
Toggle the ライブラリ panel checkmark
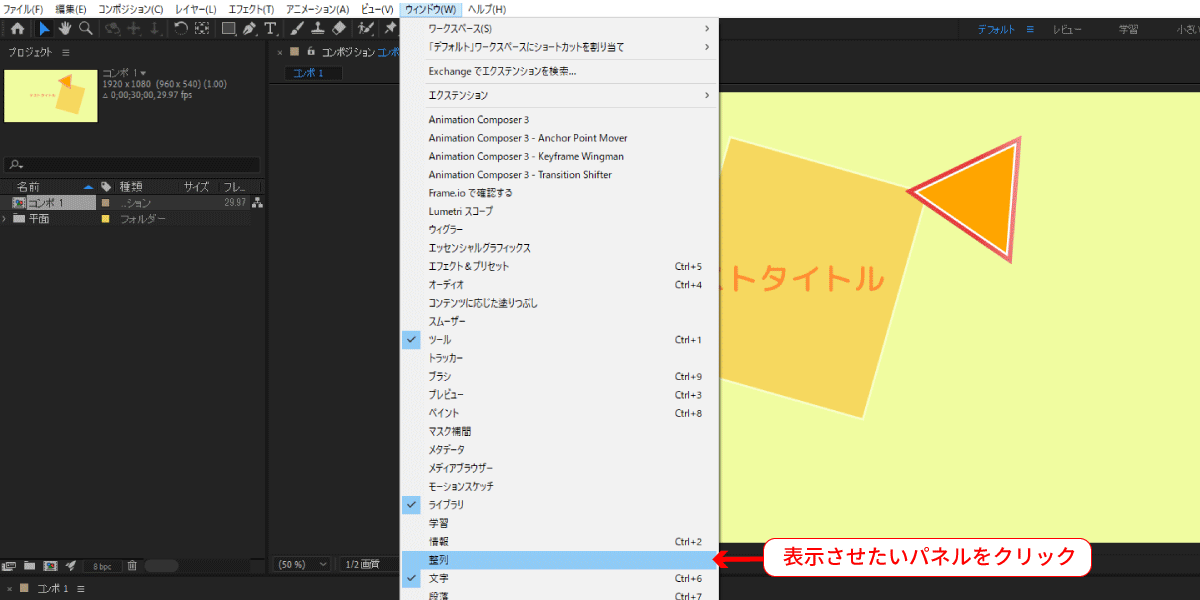(411, 505)
